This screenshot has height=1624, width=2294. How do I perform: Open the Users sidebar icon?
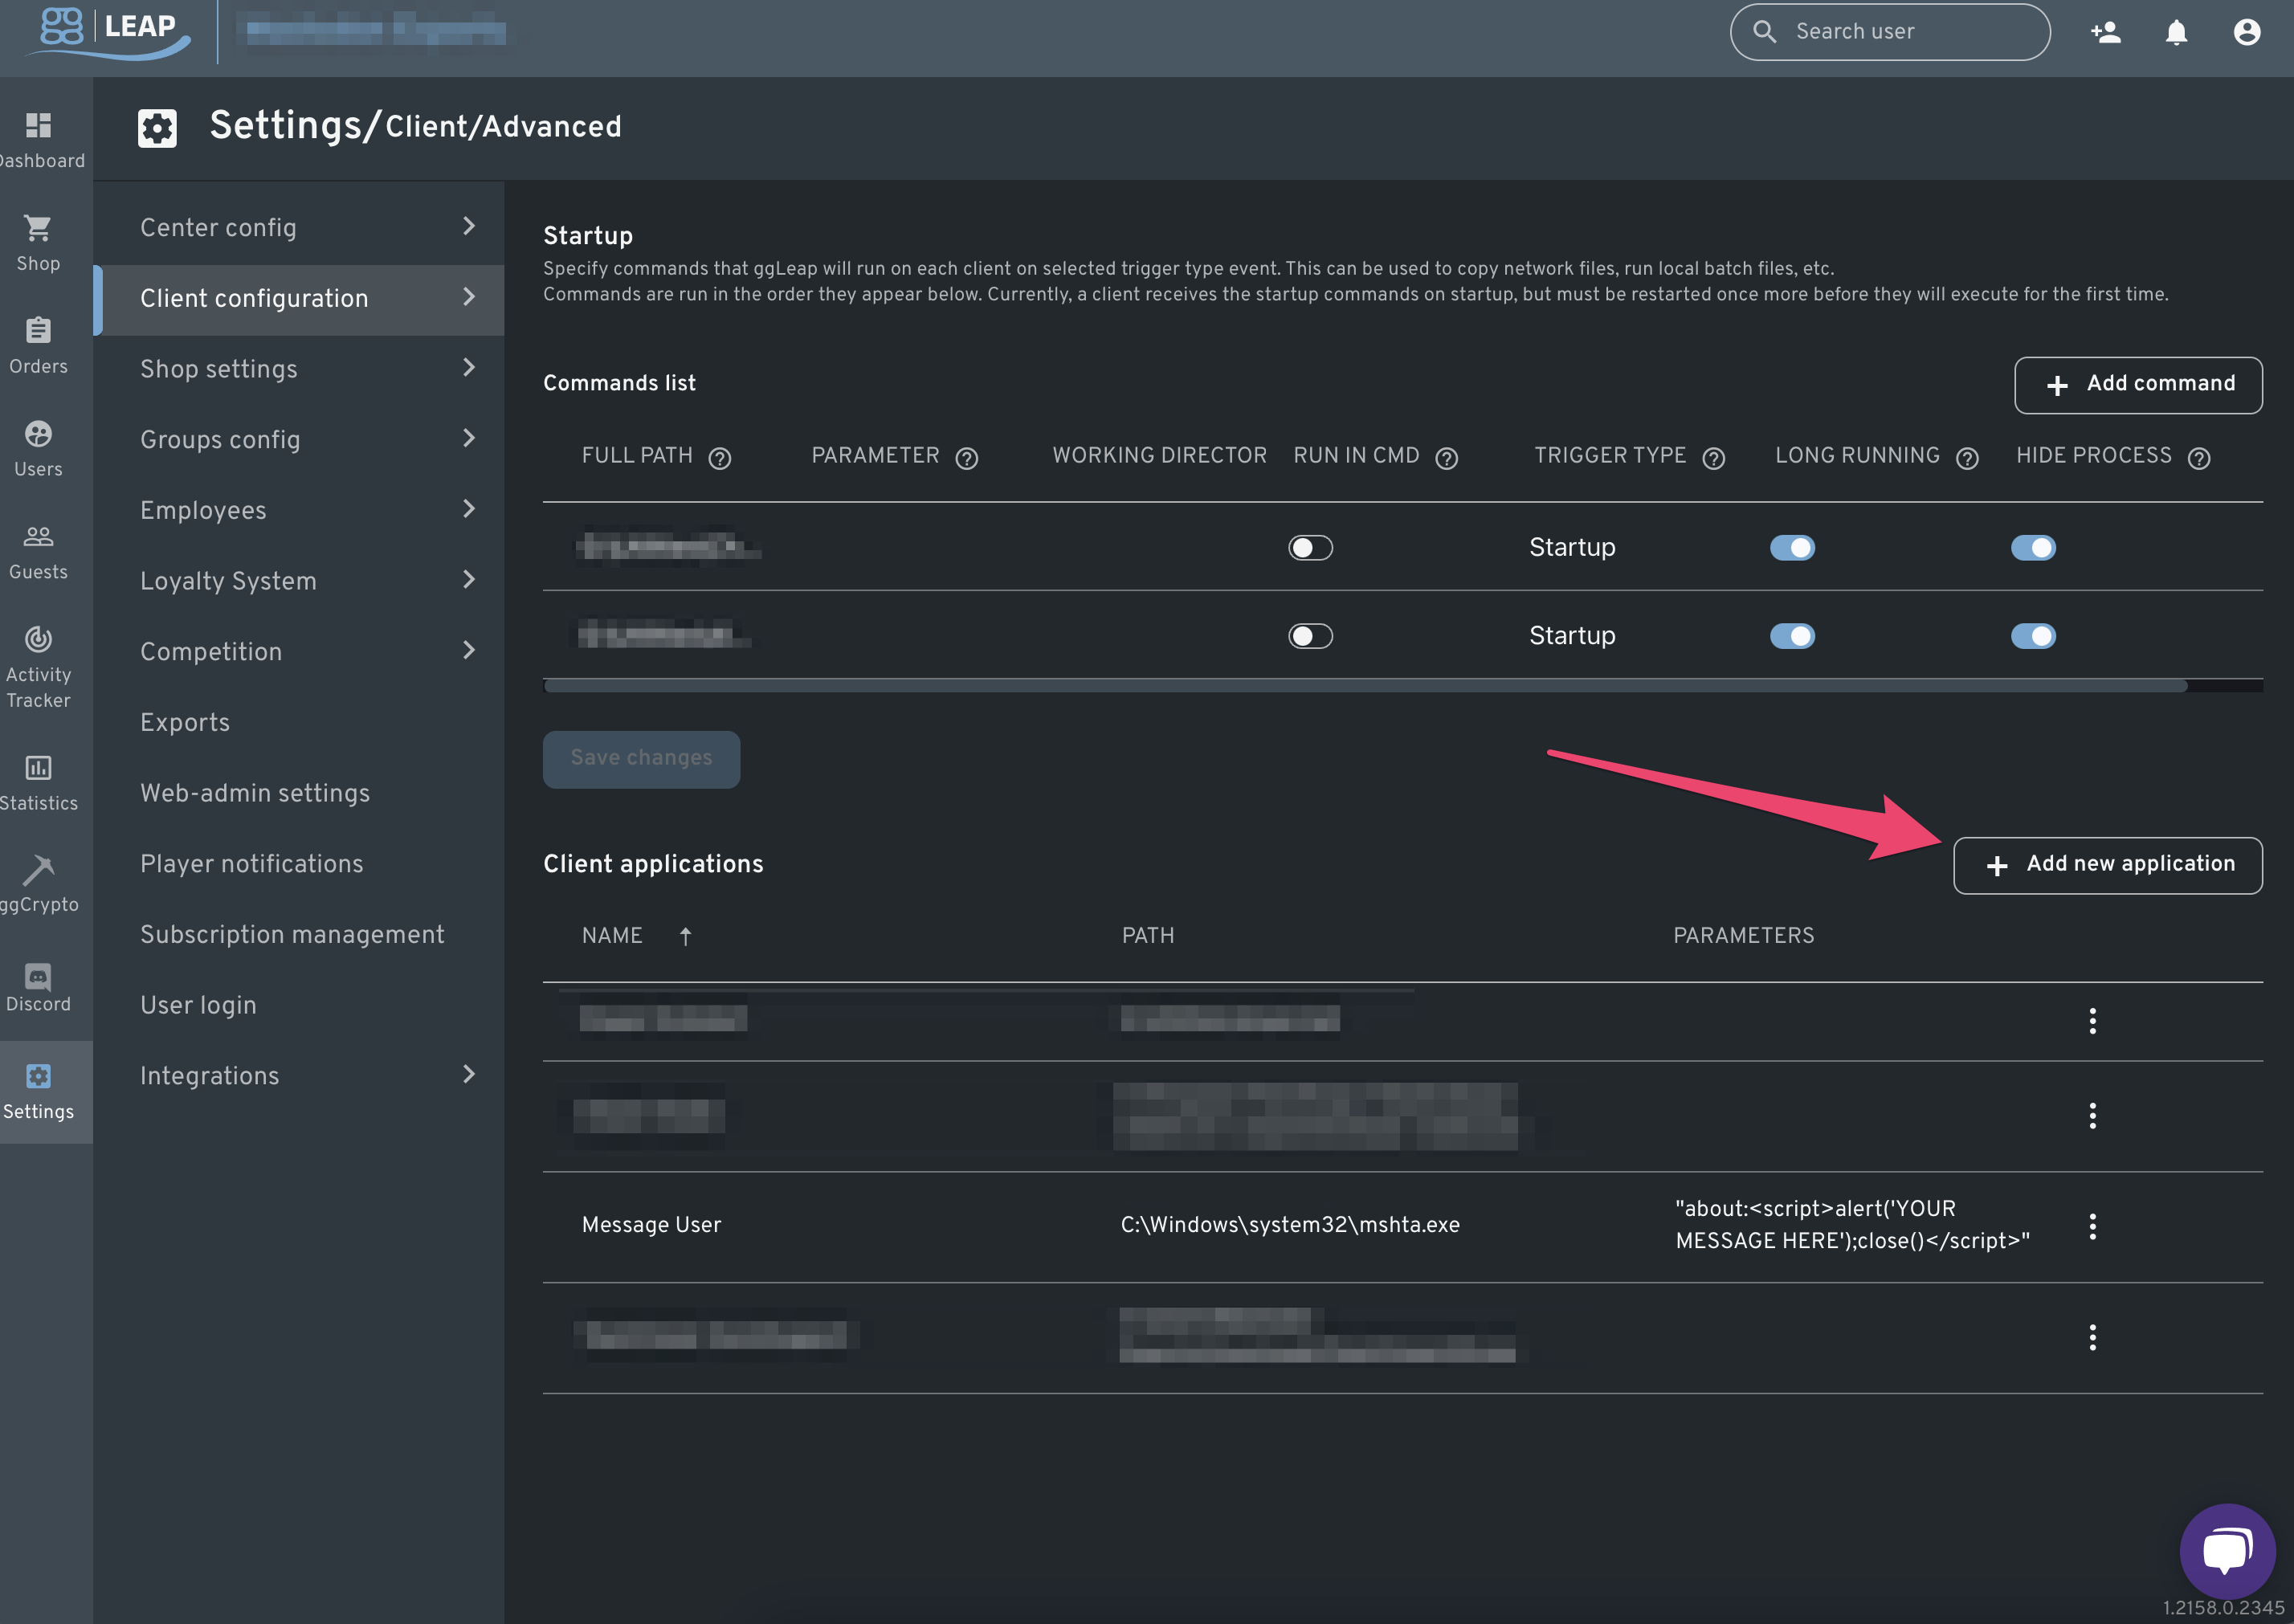click(x=38, y=434)
